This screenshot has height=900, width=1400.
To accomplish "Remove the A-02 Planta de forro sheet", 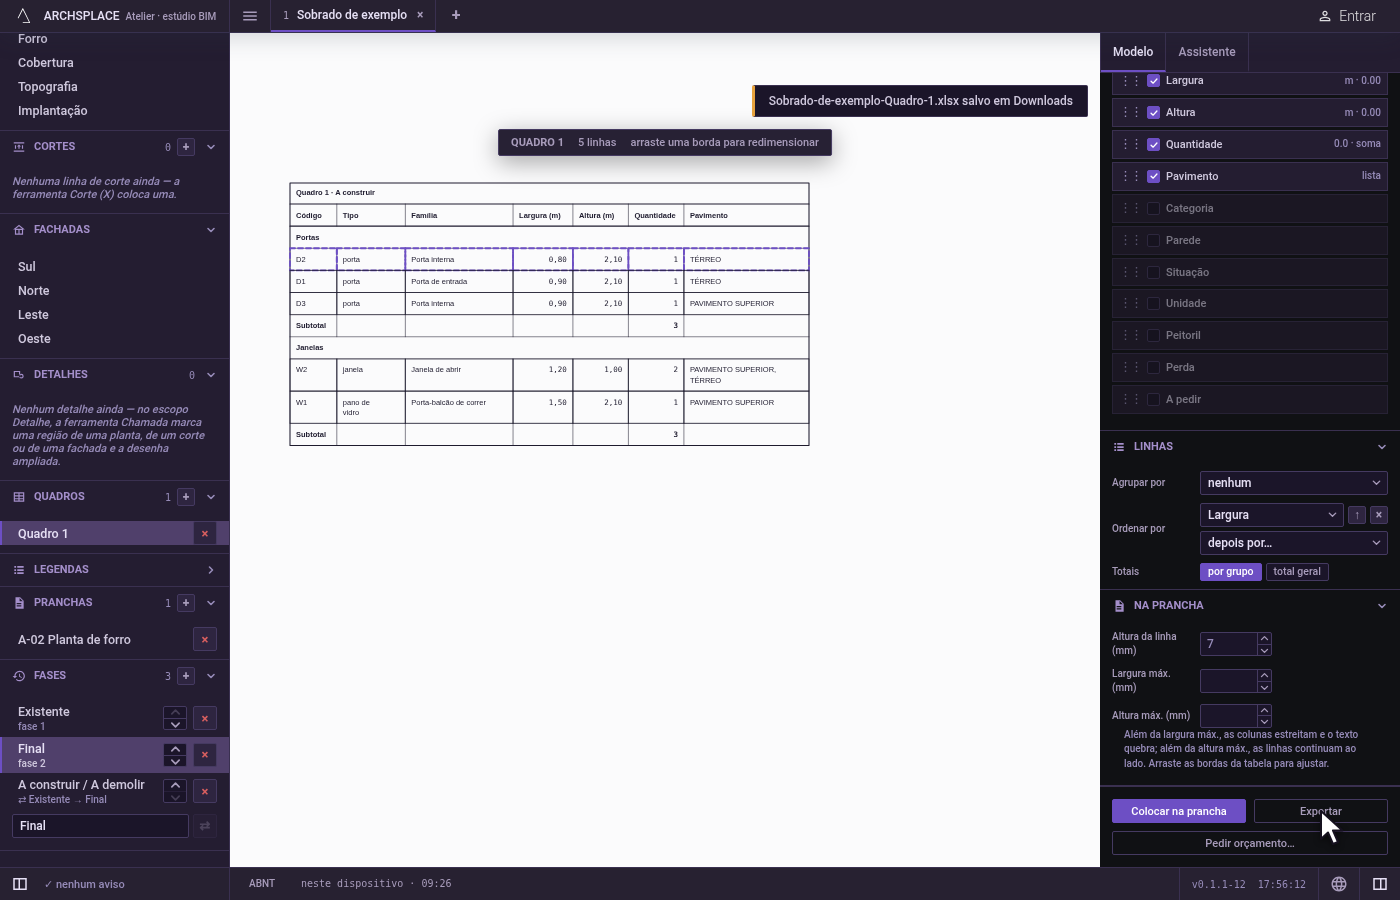I will [205, 640].
